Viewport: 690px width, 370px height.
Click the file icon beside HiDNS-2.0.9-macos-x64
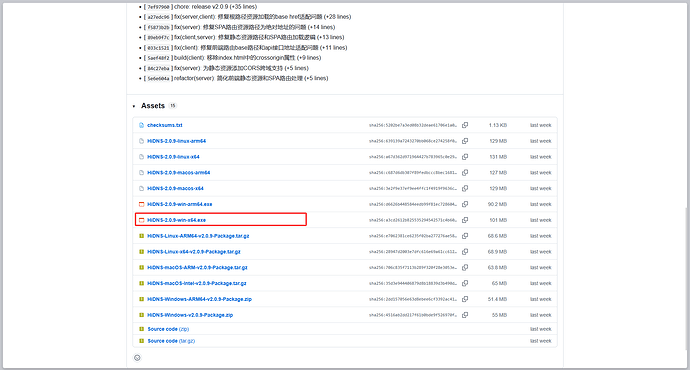click(x=141, y=188)
